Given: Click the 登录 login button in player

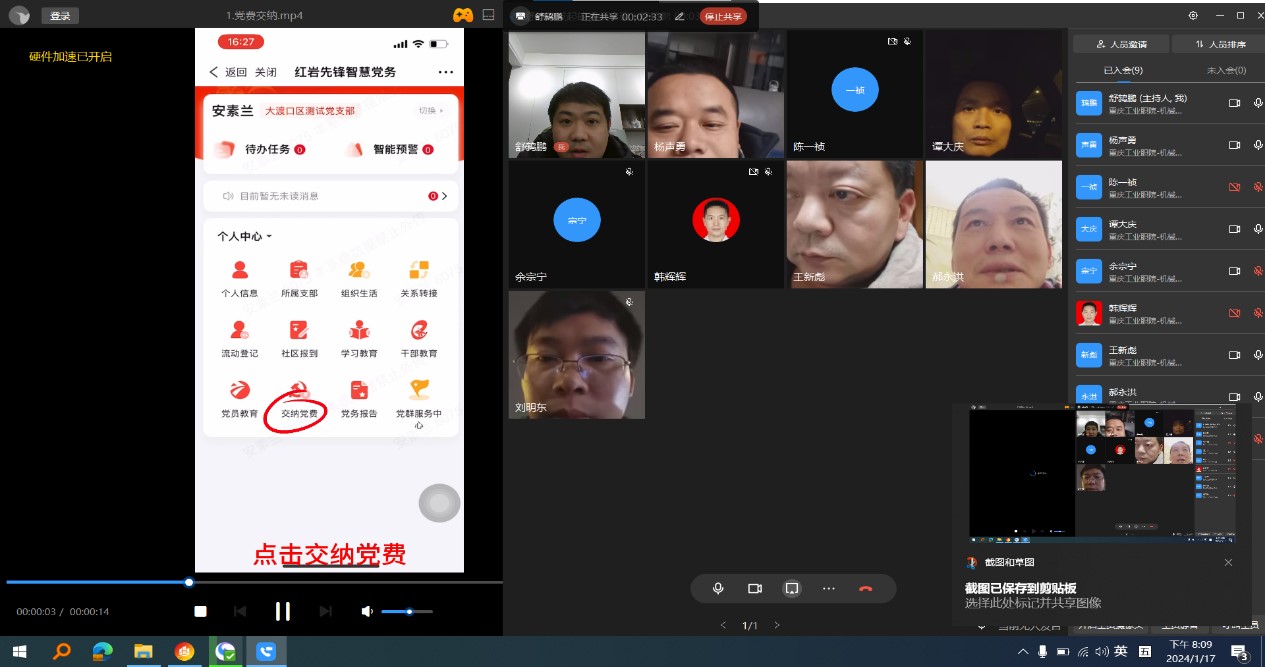Looking at the screenshot, I should point(60,15).
